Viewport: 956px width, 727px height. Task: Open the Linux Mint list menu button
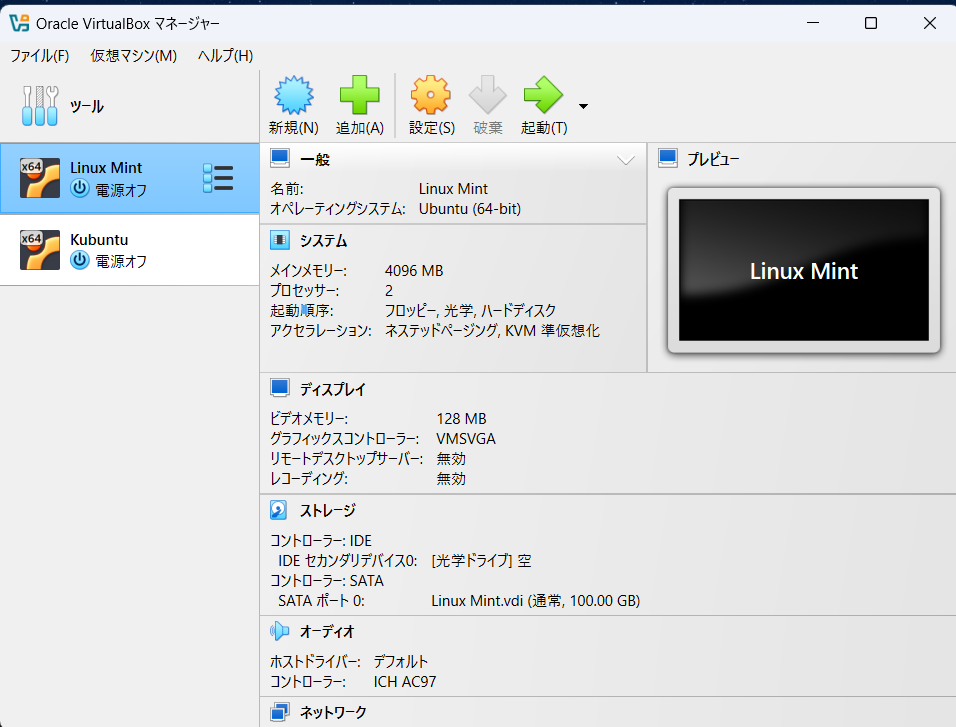point(217,177)
